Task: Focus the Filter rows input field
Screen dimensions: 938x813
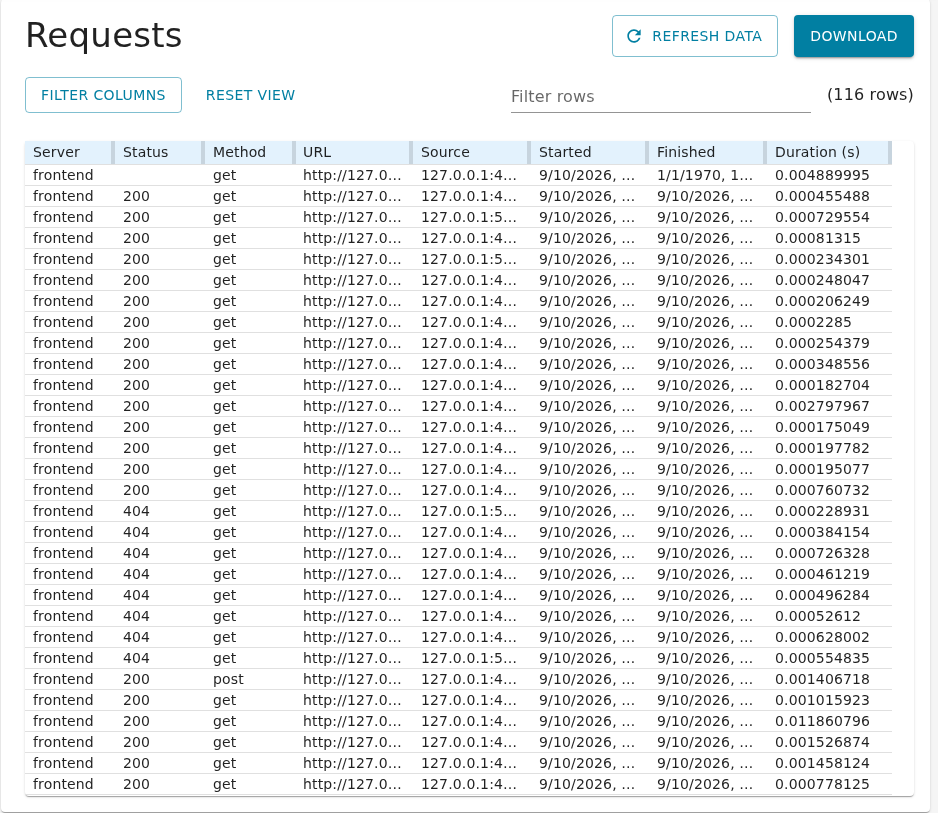Action: 660,96
